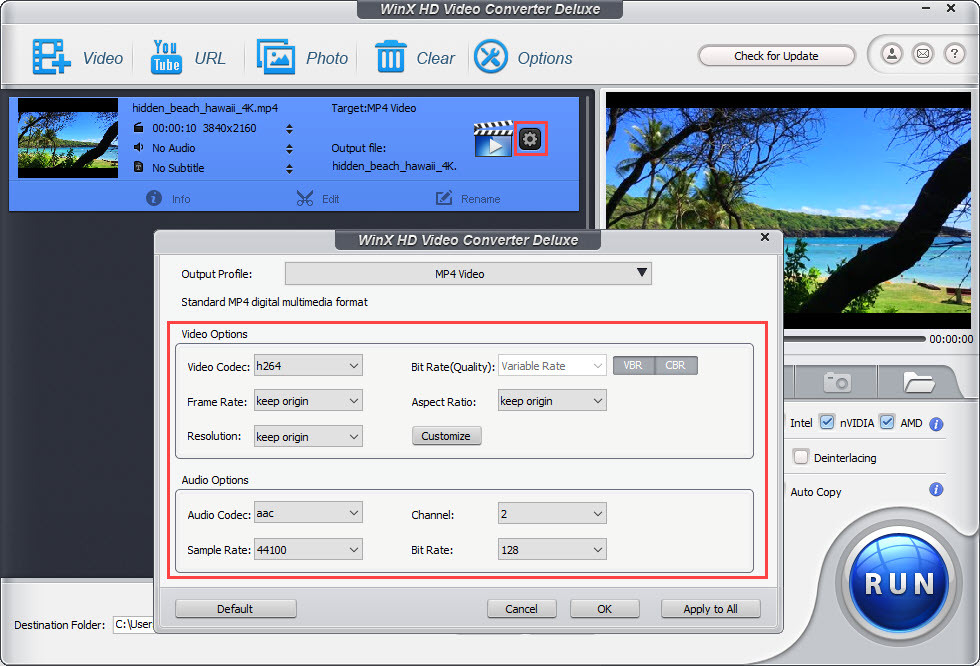This screenshot has height=666, width=980.
Task: Click the speaker icon beside No Audio
Action: coord(139,147)
